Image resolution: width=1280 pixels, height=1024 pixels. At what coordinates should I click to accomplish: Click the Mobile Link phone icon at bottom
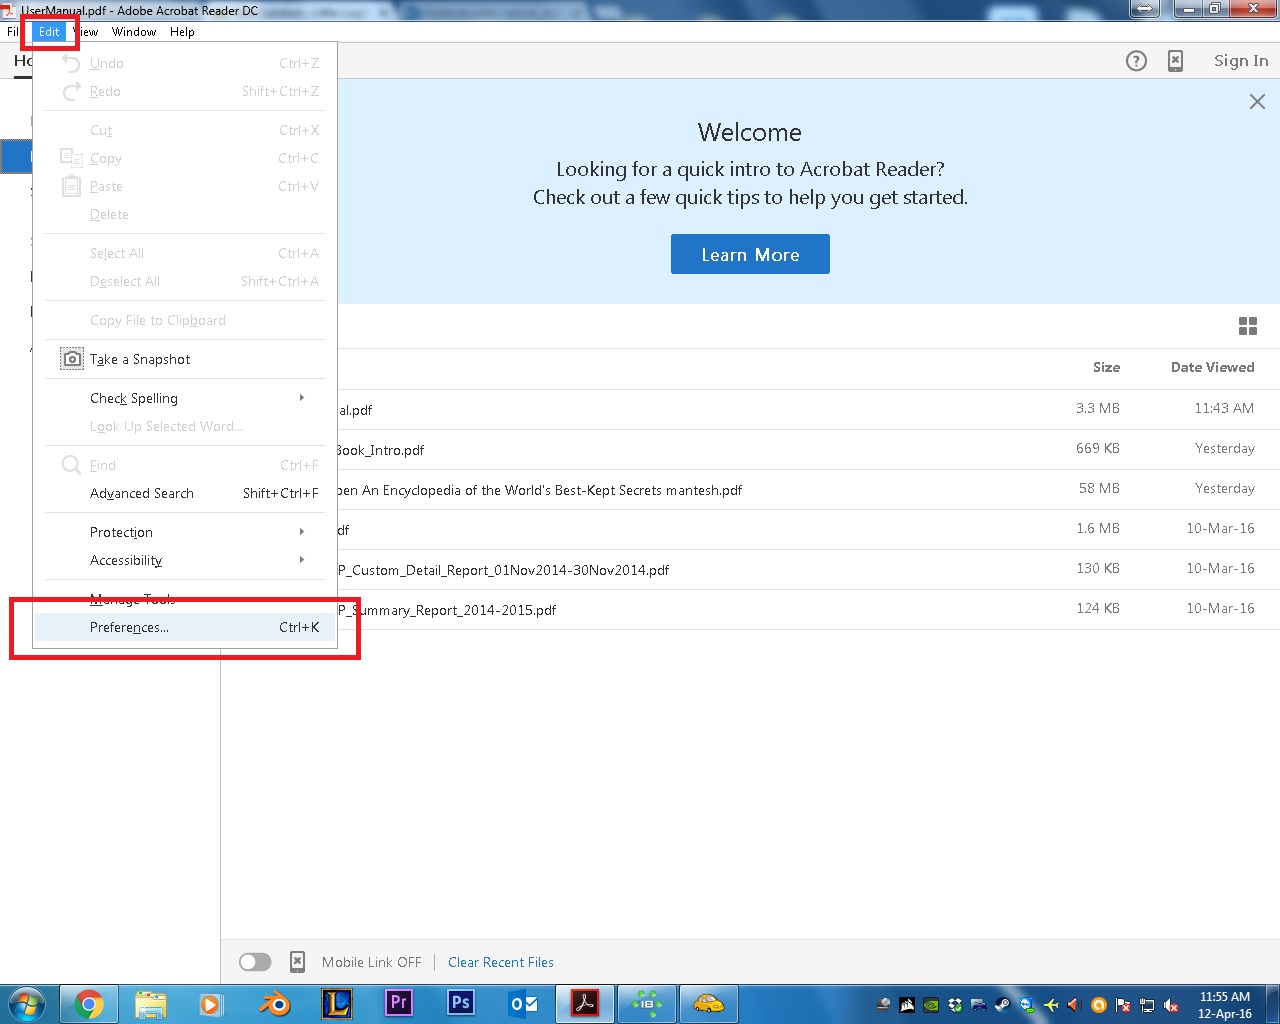coord(297,962)
